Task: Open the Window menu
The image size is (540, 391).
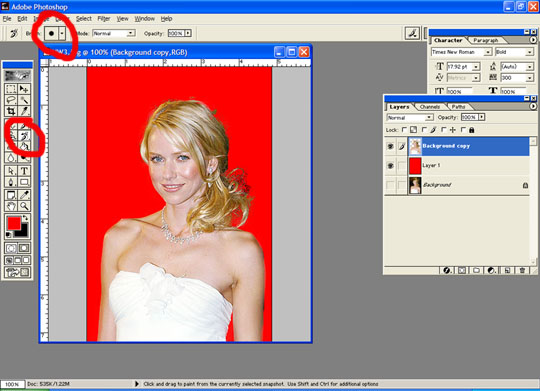Action: (145, 19)
